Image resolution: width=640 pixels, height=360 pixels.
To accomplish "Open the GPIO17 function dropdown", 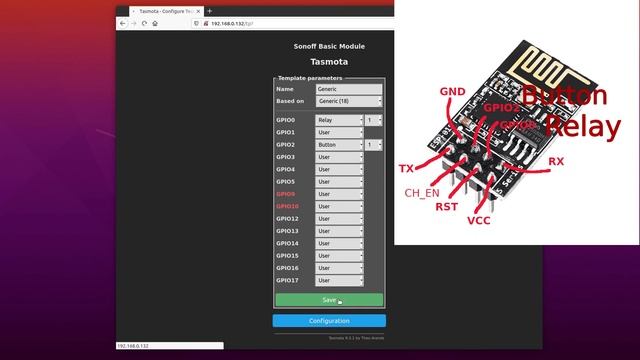I will click(x=339, y=280).
